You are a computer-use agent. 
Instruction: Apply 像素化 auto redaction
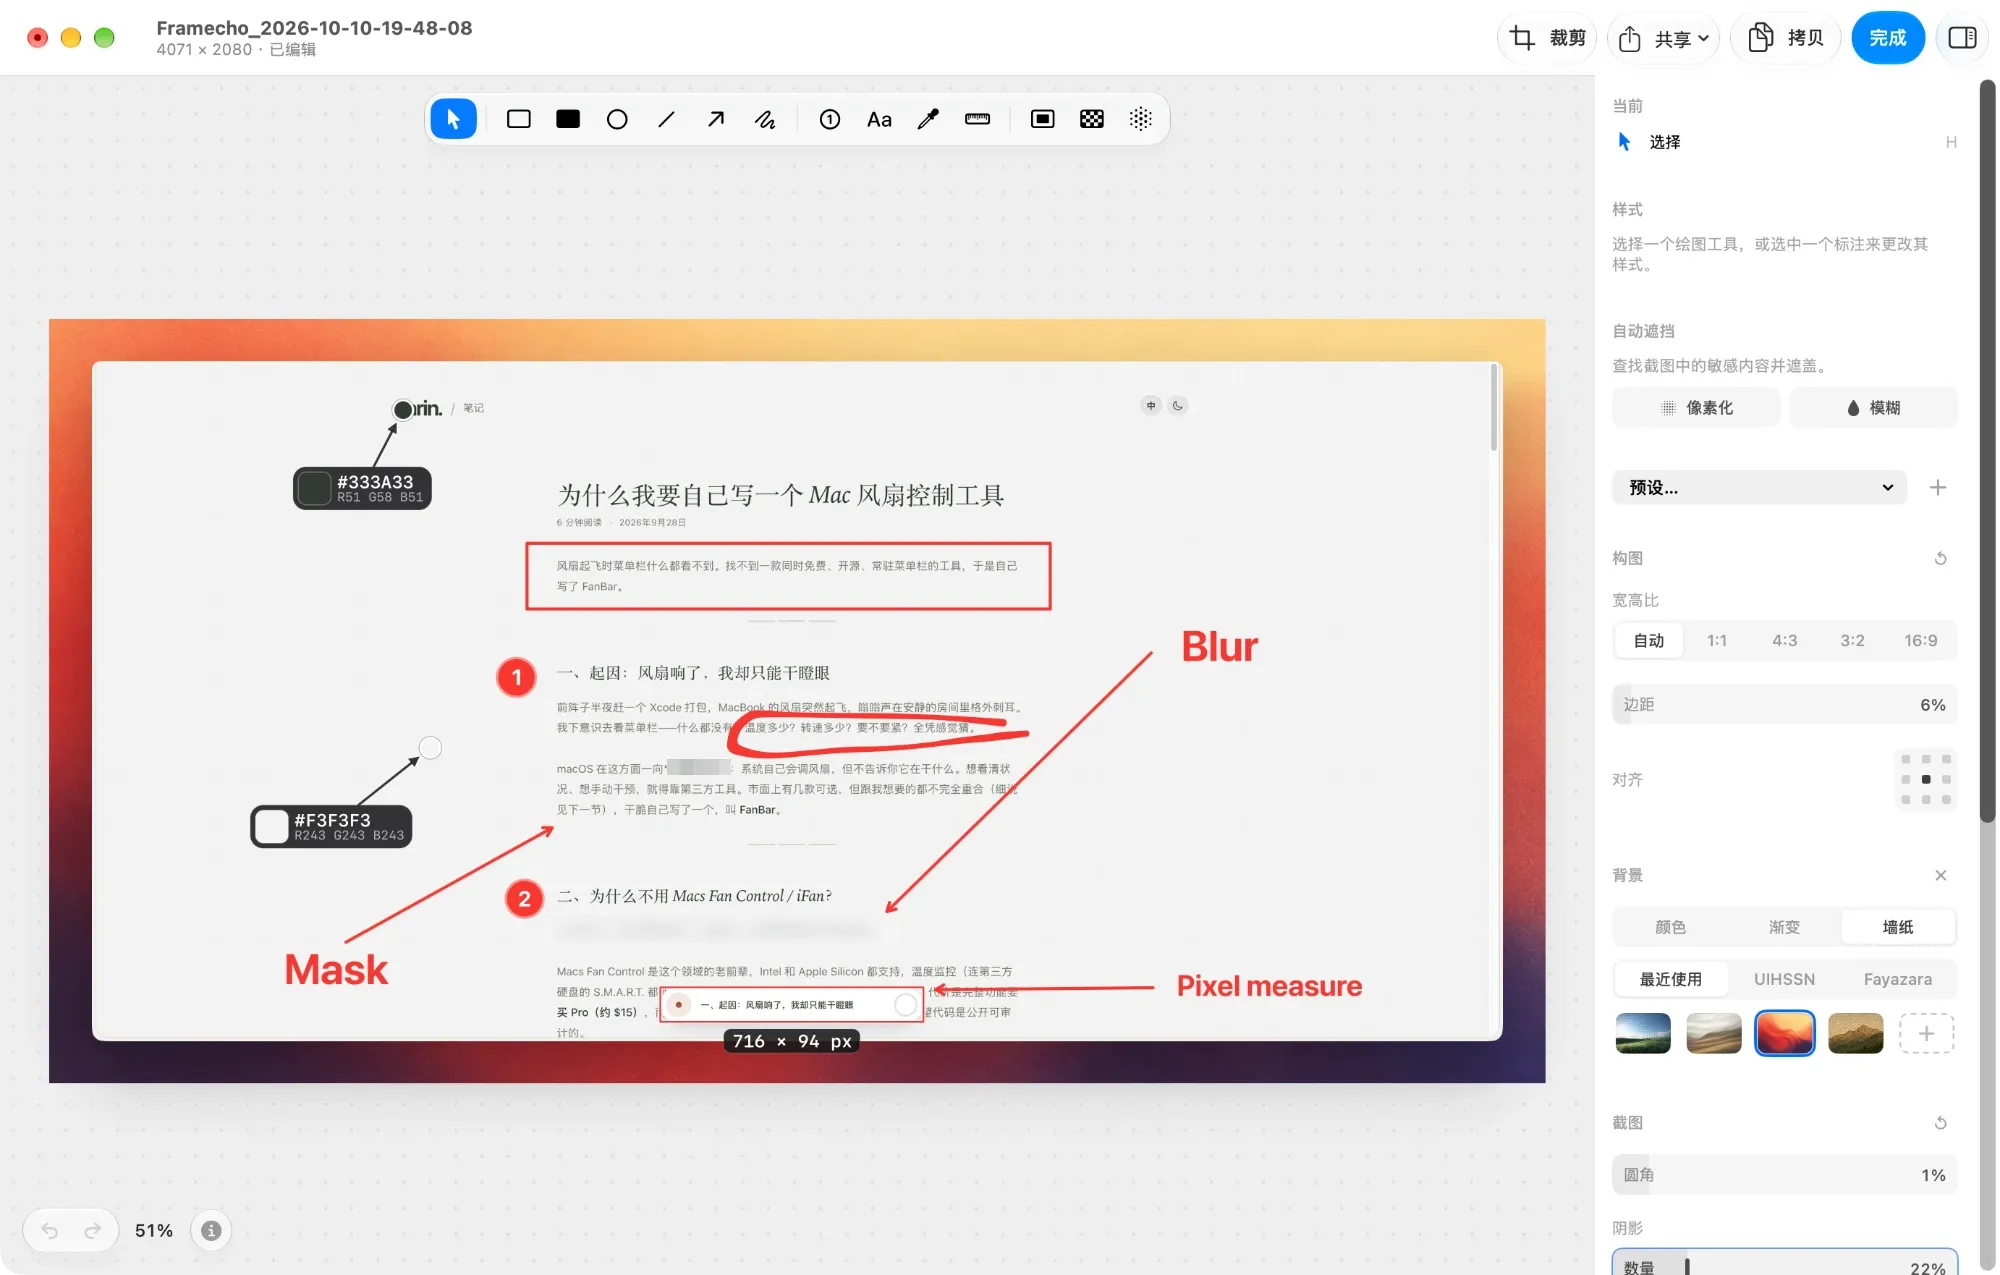tap(1696, 407)
